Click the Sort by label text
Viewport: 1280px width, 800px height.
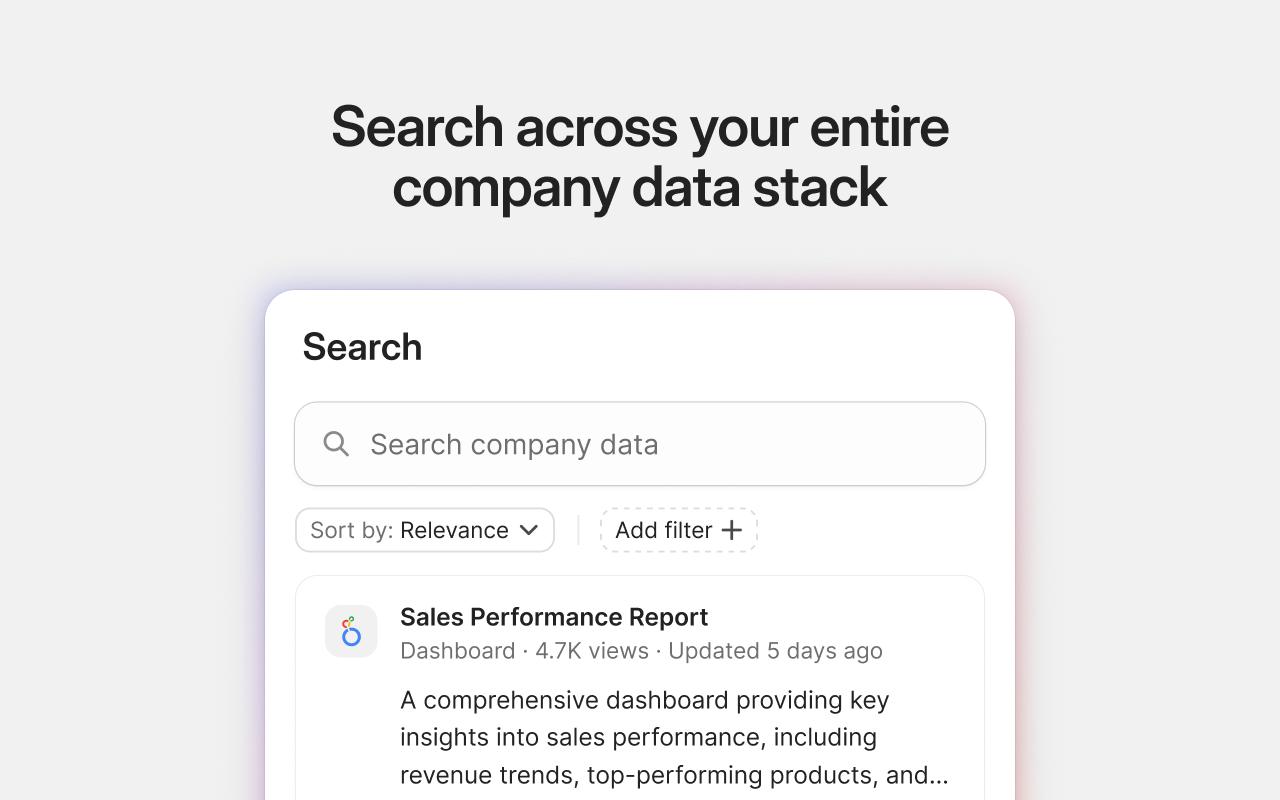pyautogui.click(x=352, y=530)
